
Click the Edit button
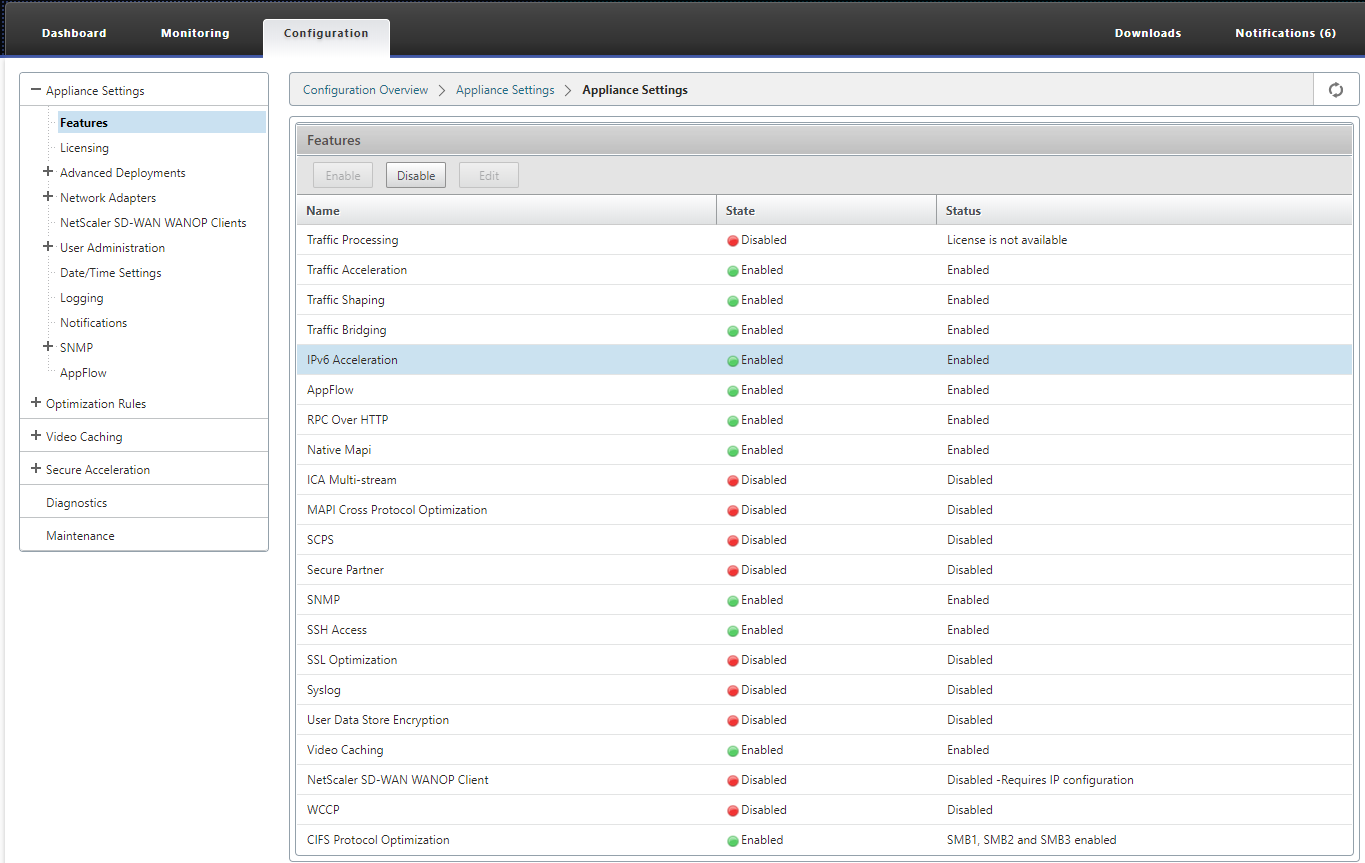coord(489,175)
